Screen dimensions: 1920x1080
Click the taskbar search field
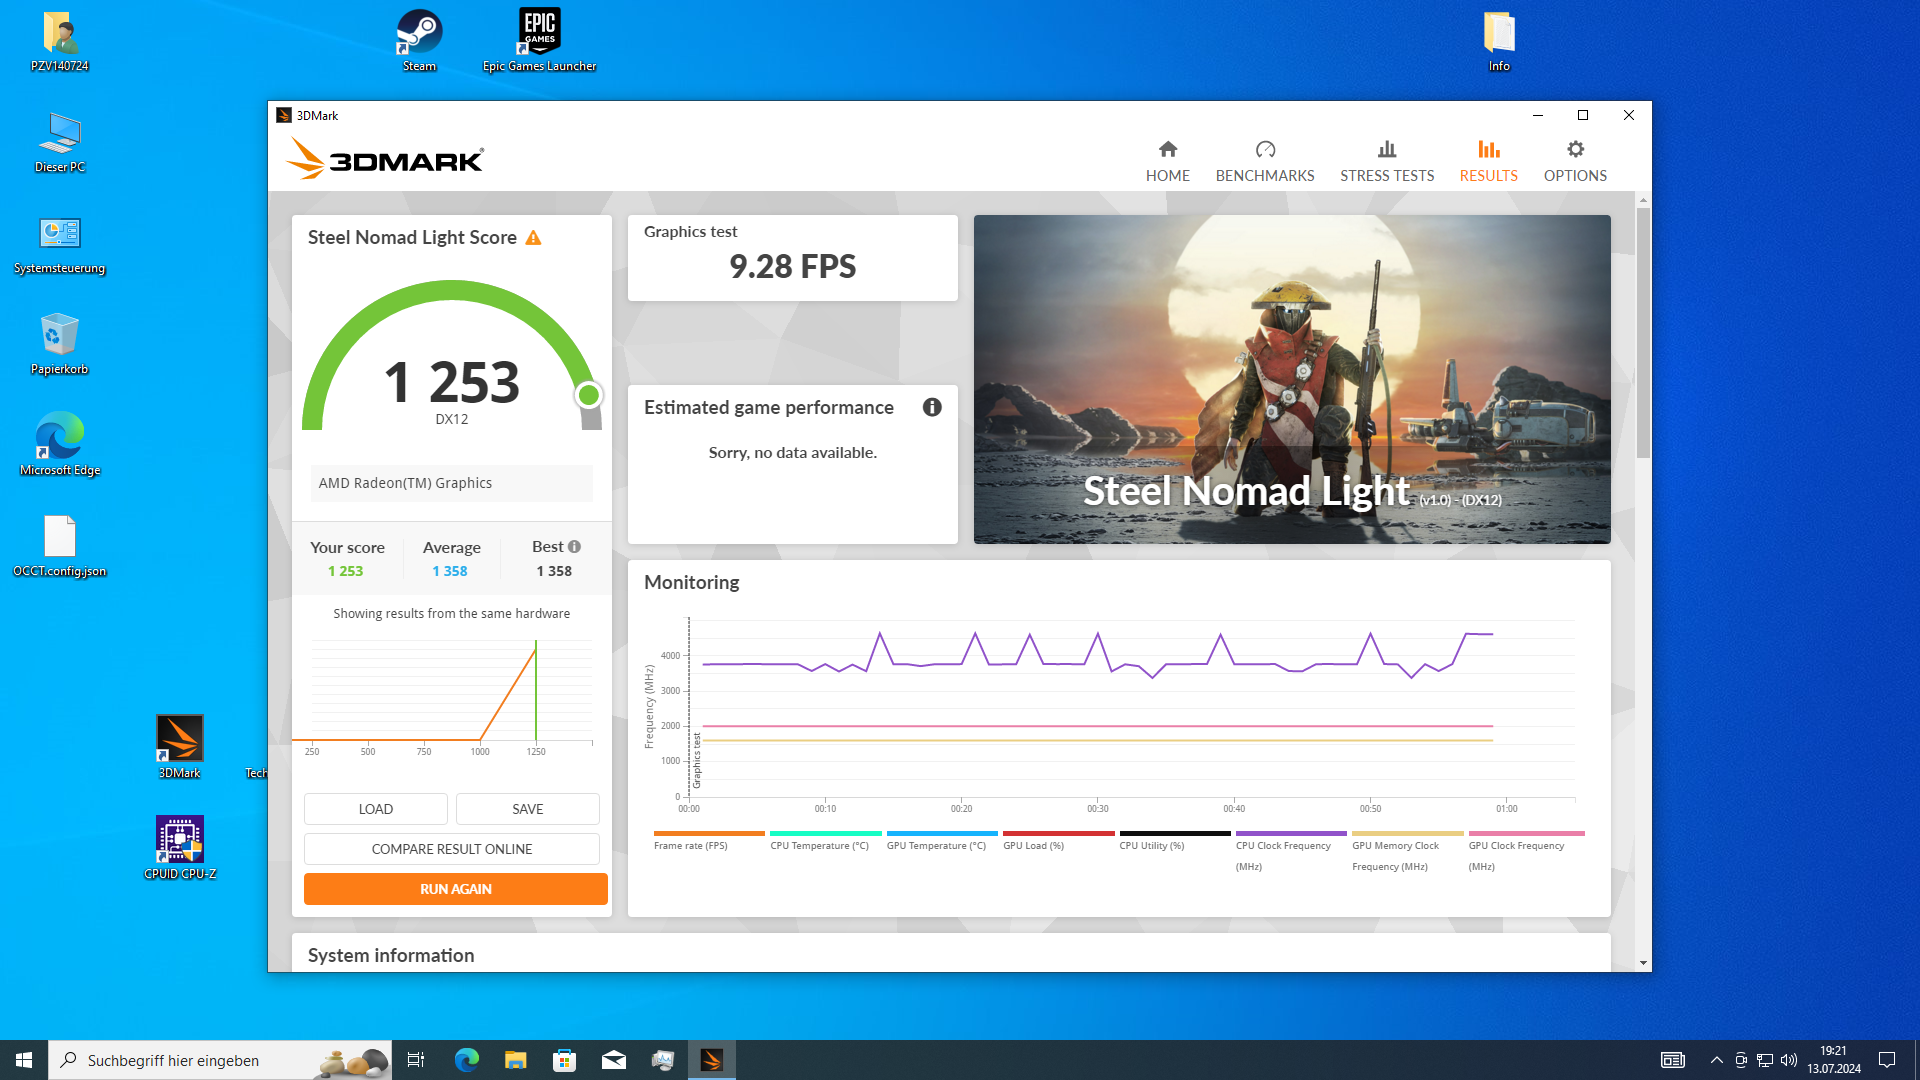point(220,1060)
